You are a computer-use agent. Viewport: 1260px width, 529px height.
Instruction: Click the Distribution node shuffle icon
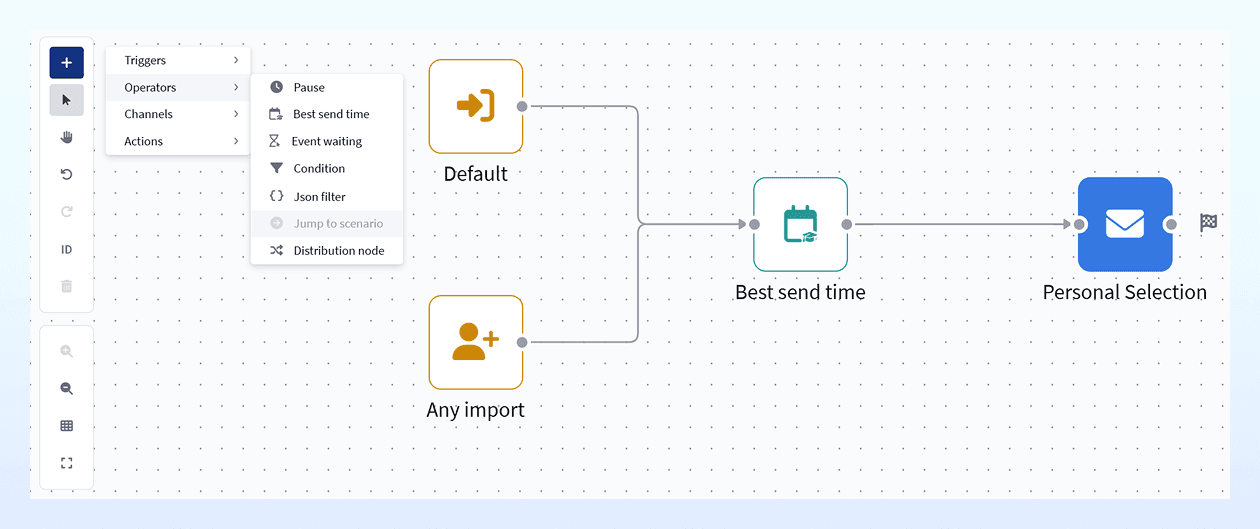click(277, 250)
